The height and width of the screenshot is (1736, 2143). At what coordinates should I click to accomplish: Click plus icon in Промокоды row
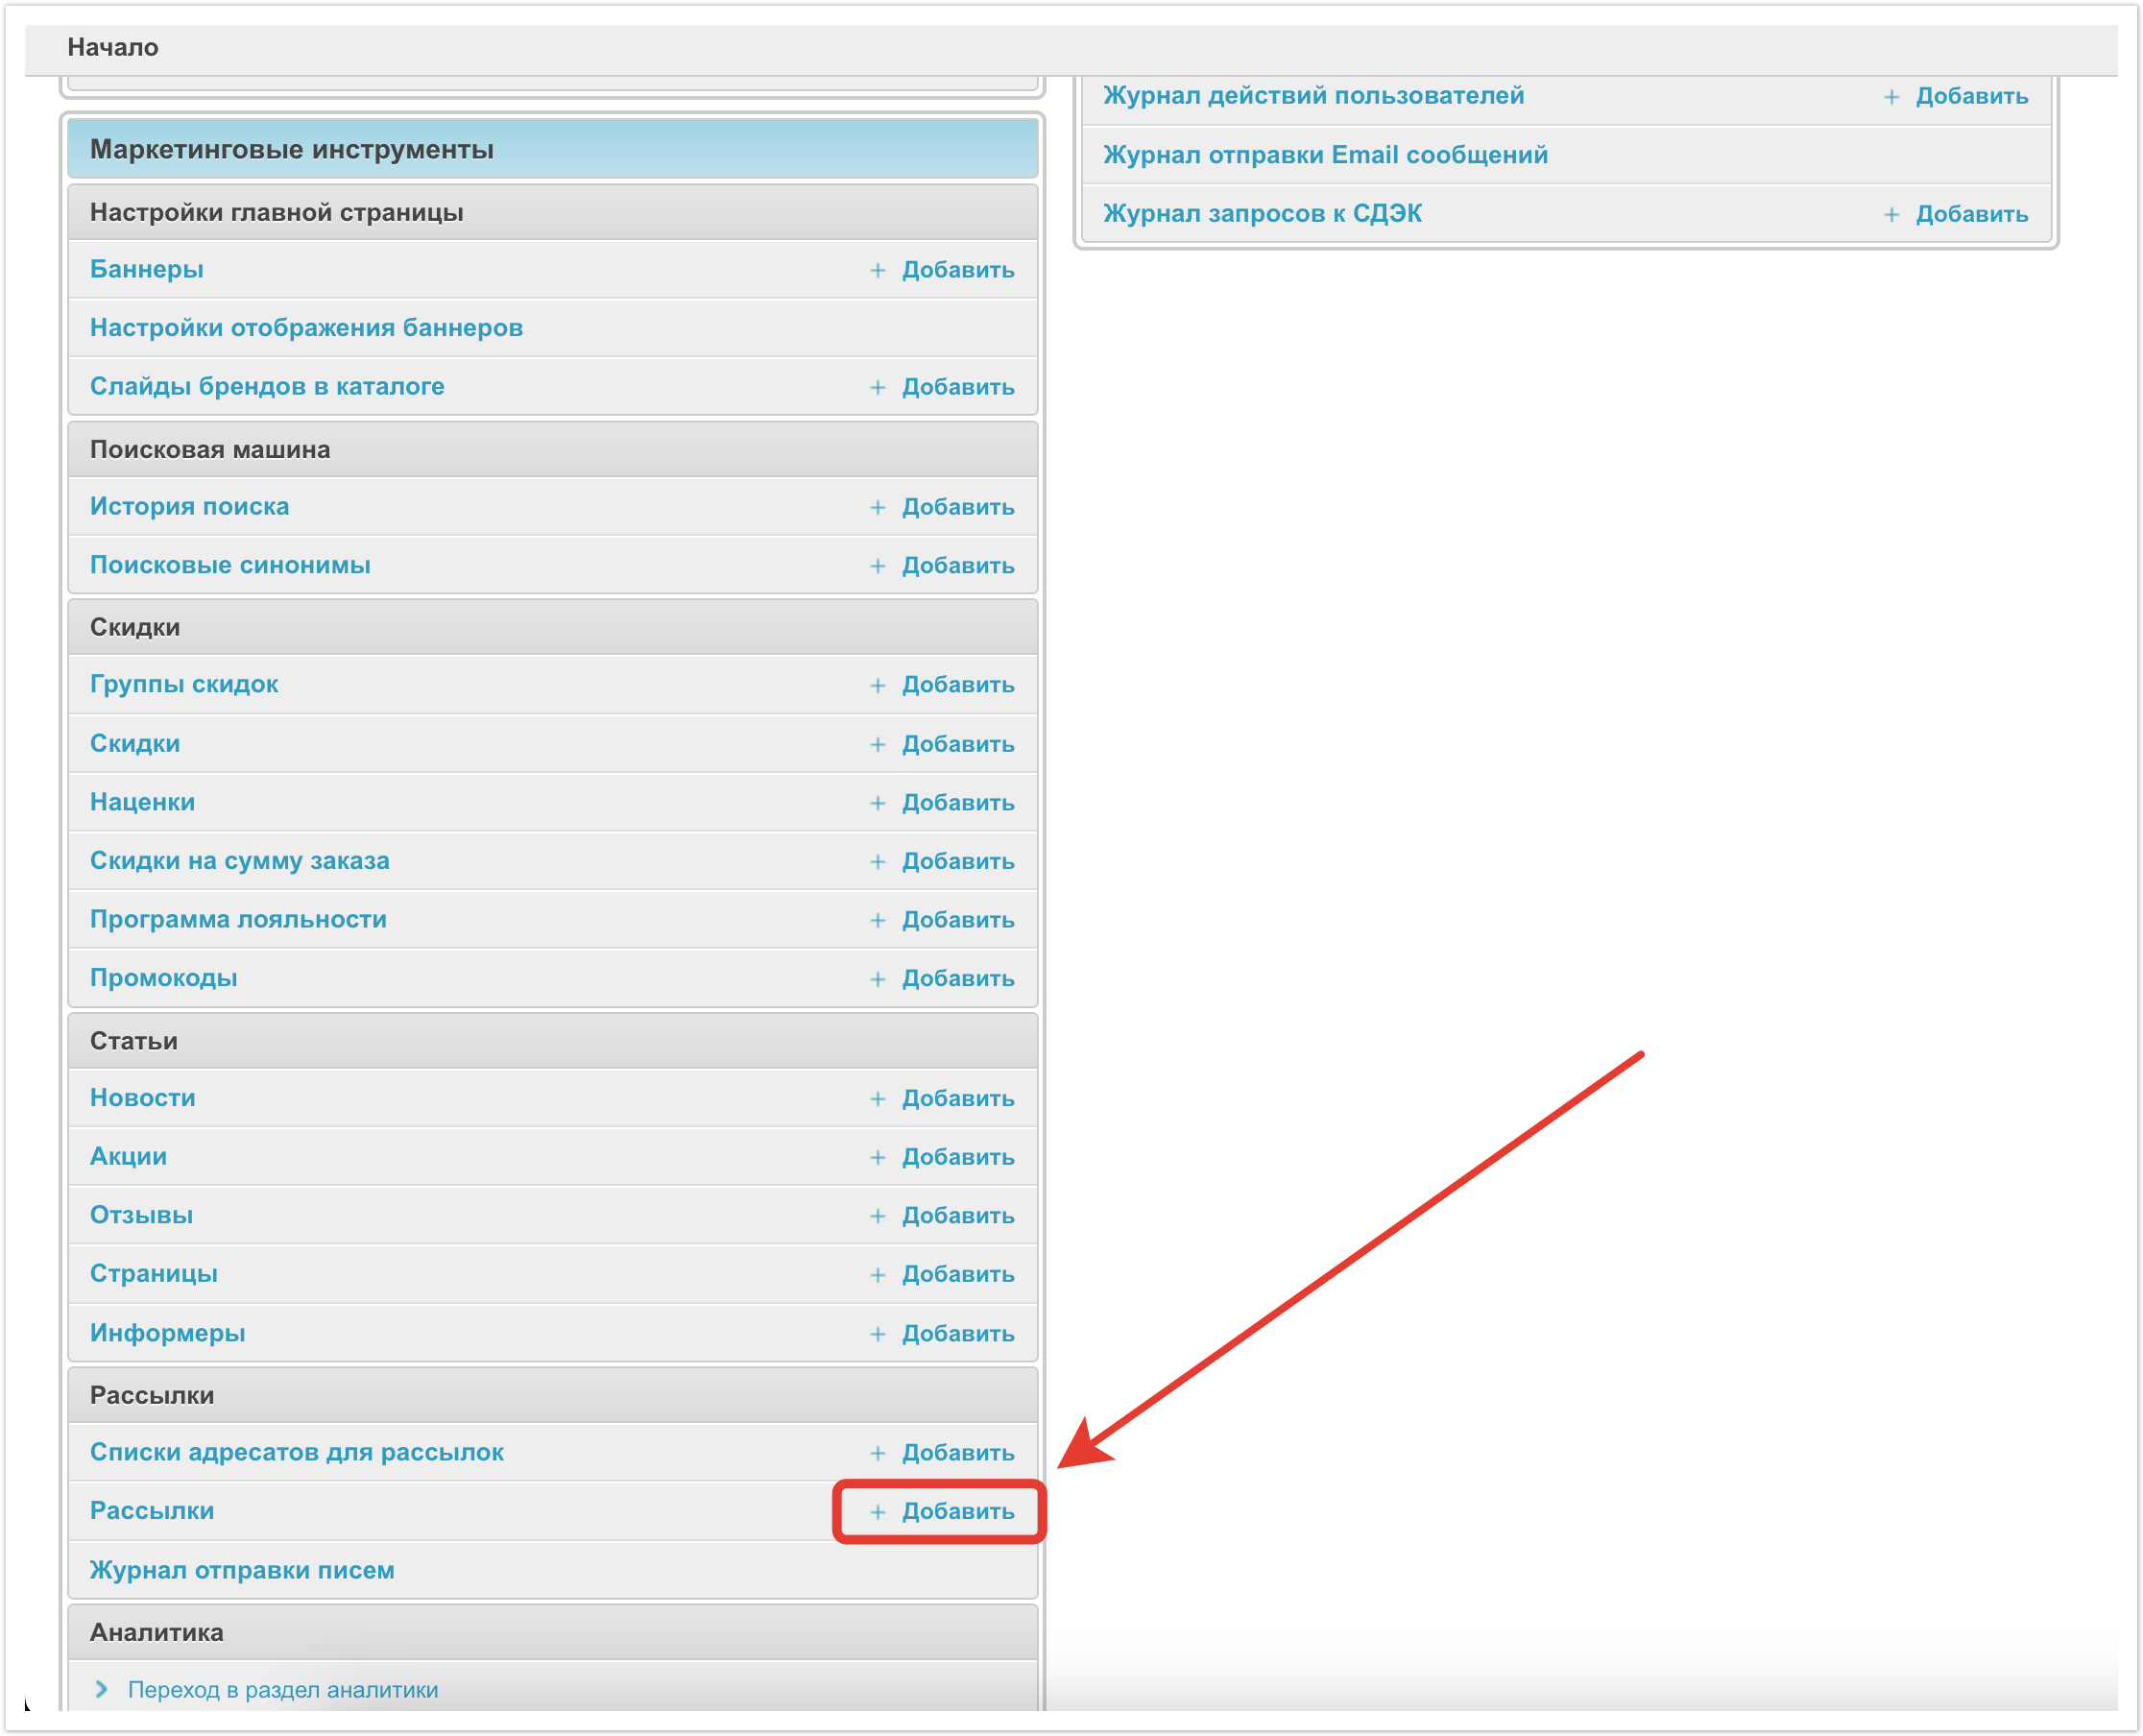(877, 979)
